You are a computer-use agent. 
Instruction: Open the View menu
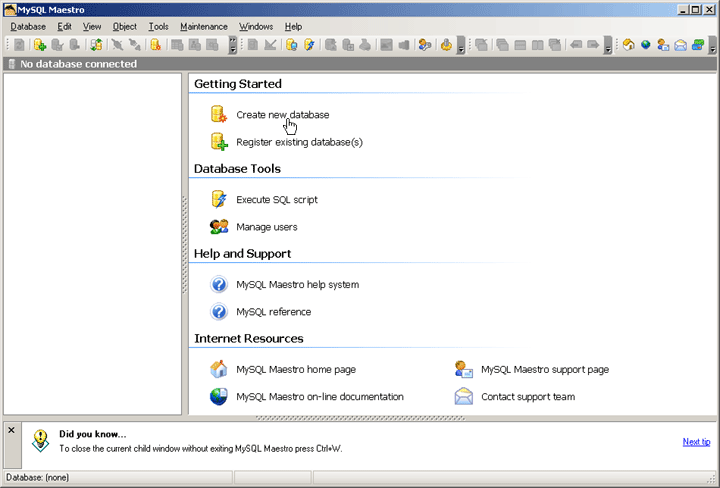click(92, 27)
